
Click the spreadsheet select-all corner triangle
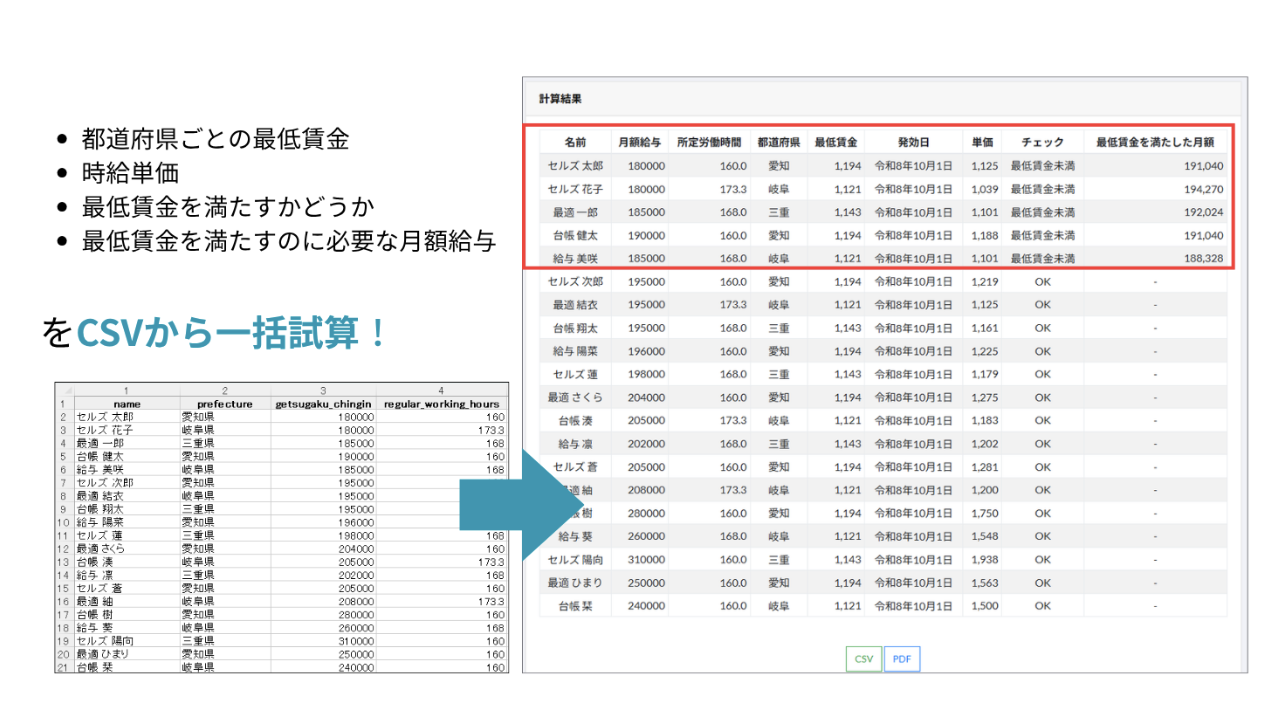[65, 390]
